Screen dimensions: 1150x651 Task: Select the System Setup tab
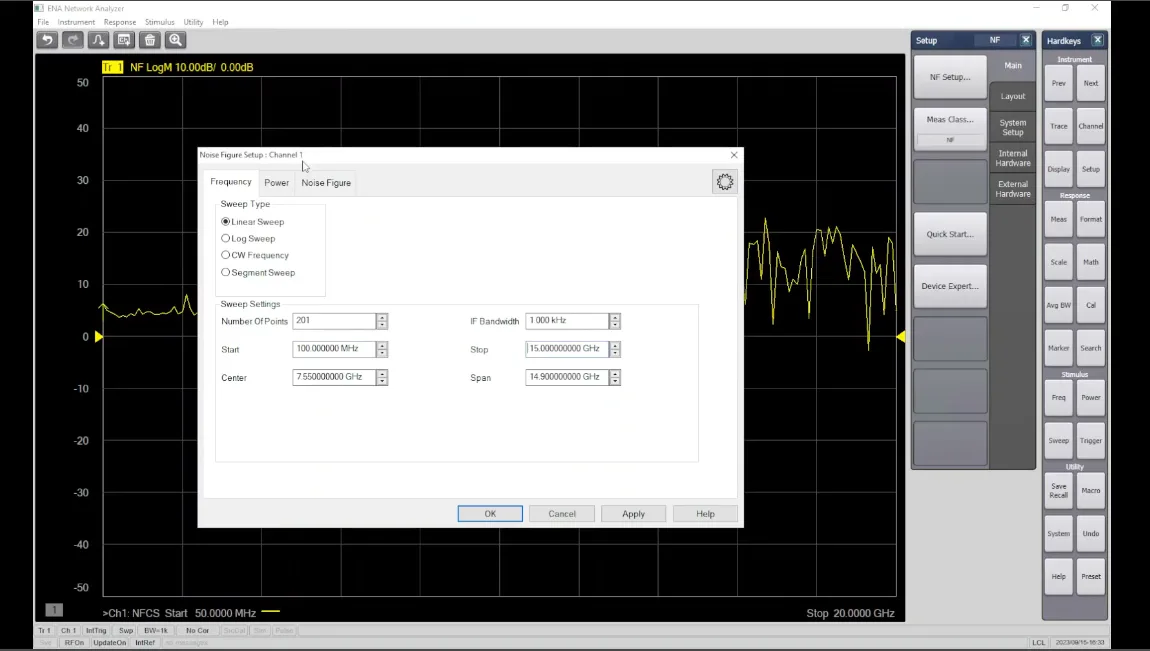click(x=1013, y=128)
